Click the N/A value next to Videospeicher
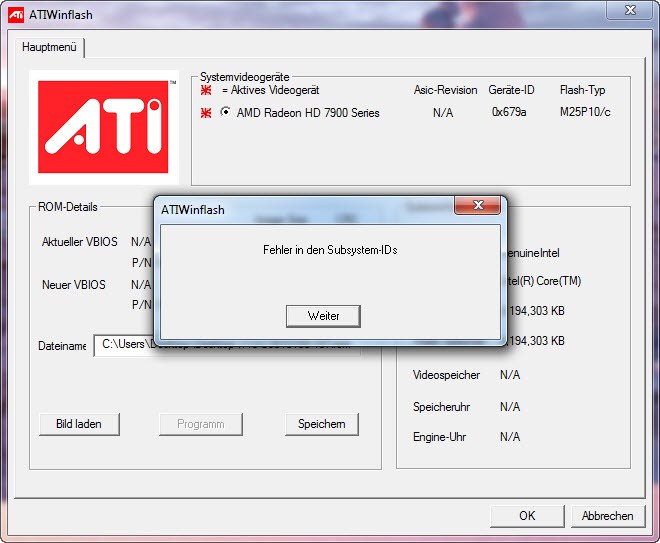The height and width of the screenshot is (543, 660). click(x=510, y=375)
